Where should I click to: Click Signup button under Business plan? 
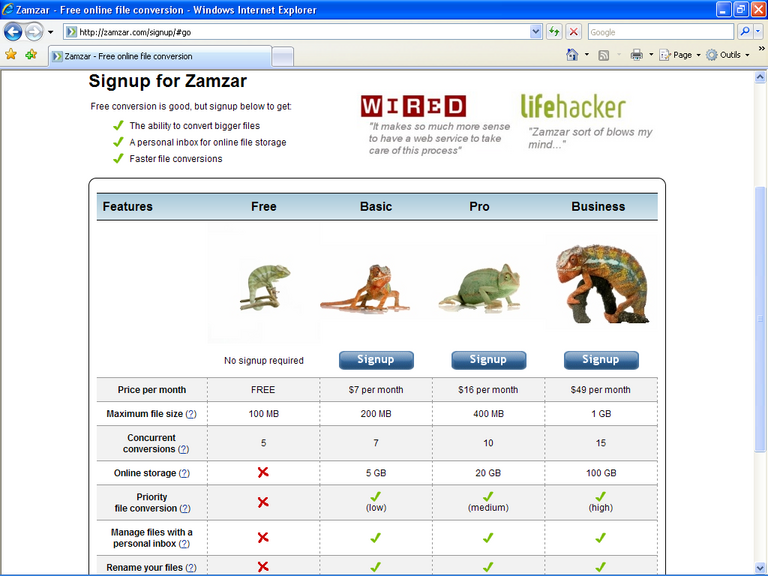[x=601, y=360]
